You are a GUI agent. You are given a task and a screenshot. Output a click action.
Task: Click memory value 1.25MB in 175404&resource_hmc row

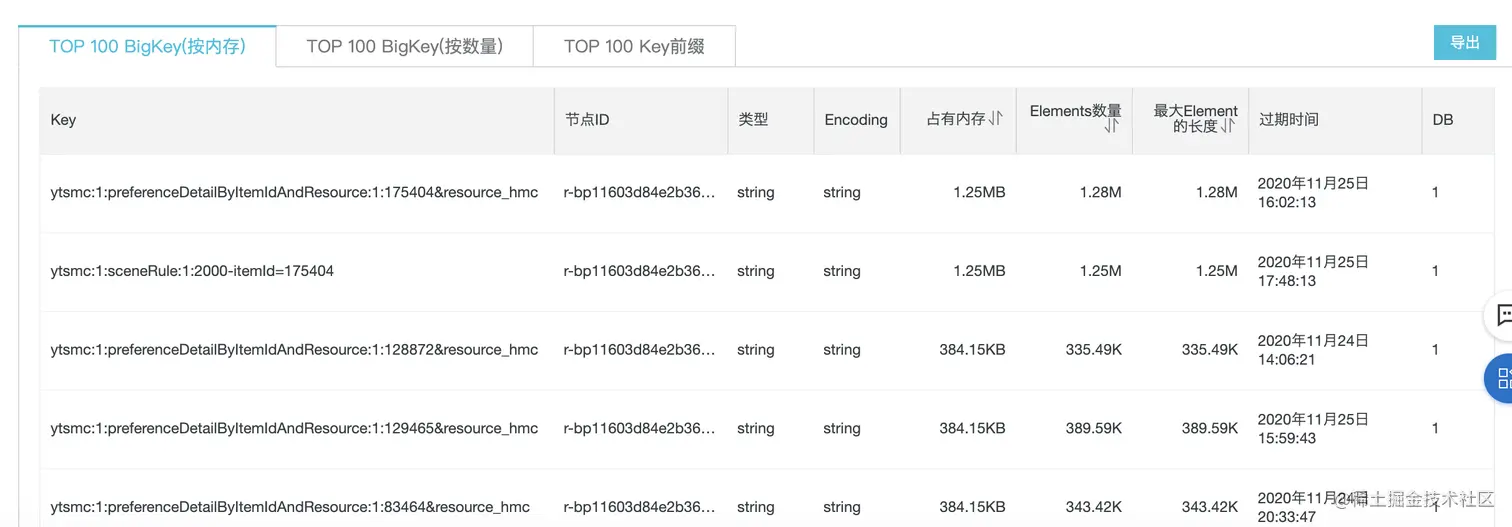pyautogui.click(x=979, y=192)
